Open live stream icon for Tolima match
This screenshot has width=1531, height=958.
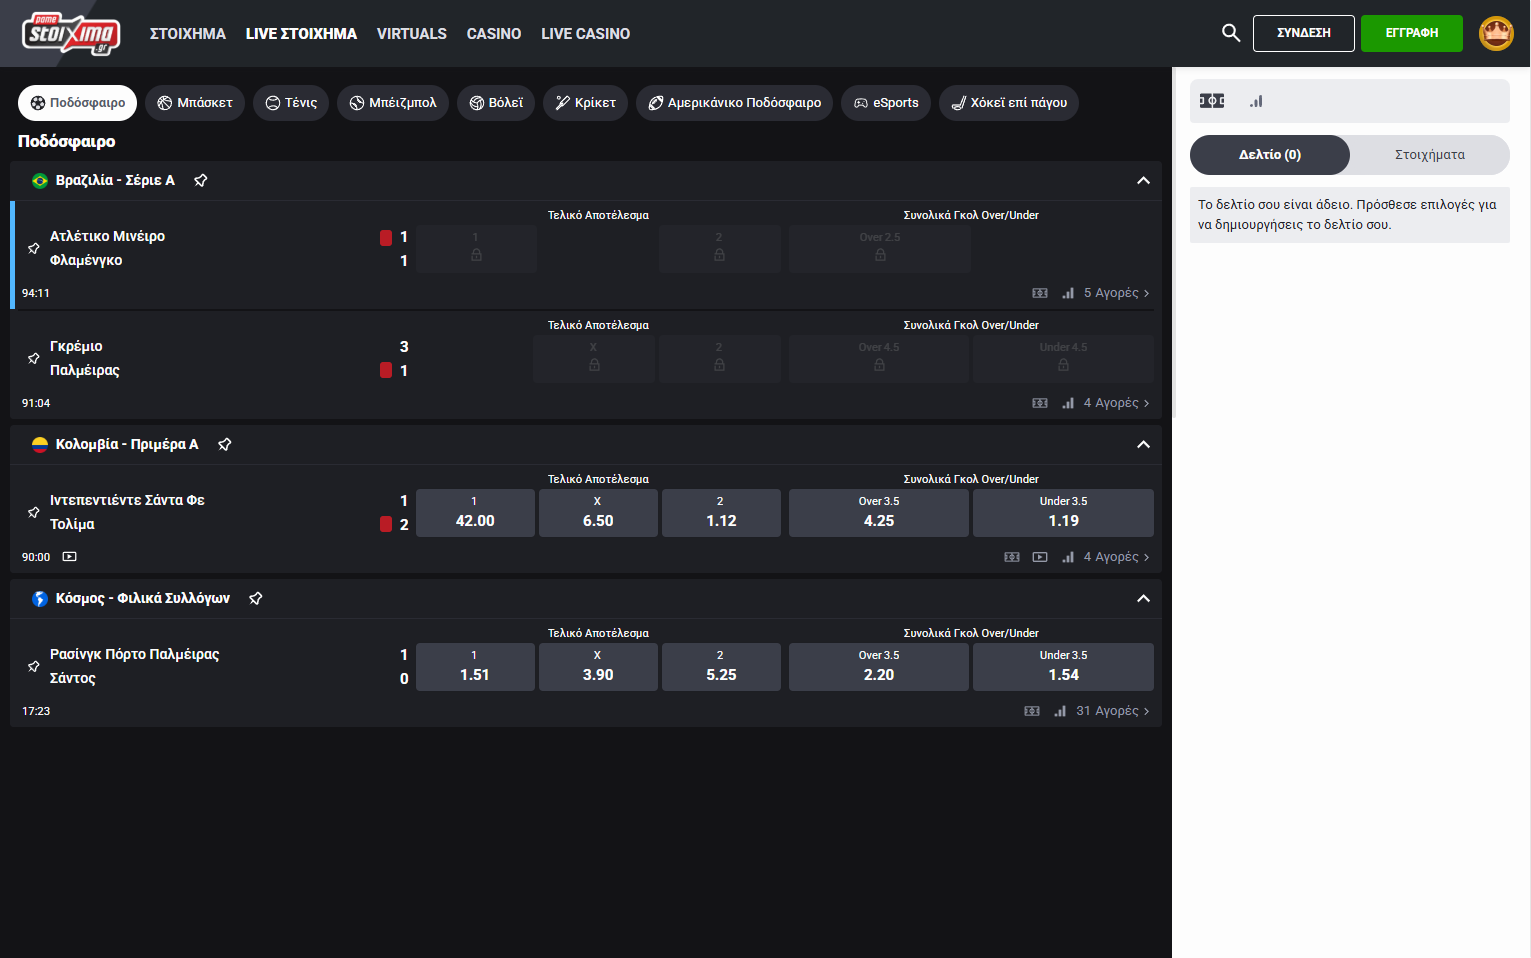click(x=1040, y=557)
